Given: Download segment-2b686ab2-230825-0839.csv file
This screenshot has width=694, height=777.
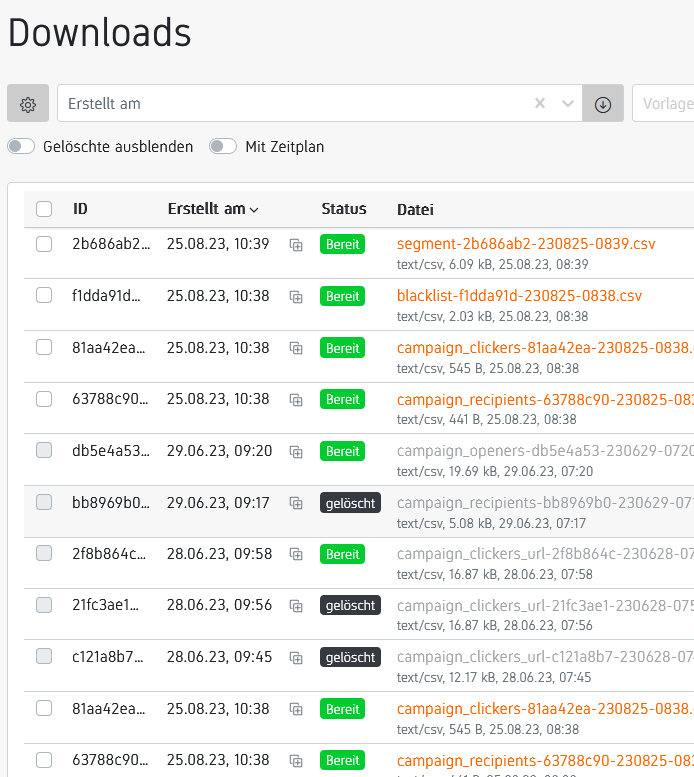Looking at the screenshot, I should (512, 243).
